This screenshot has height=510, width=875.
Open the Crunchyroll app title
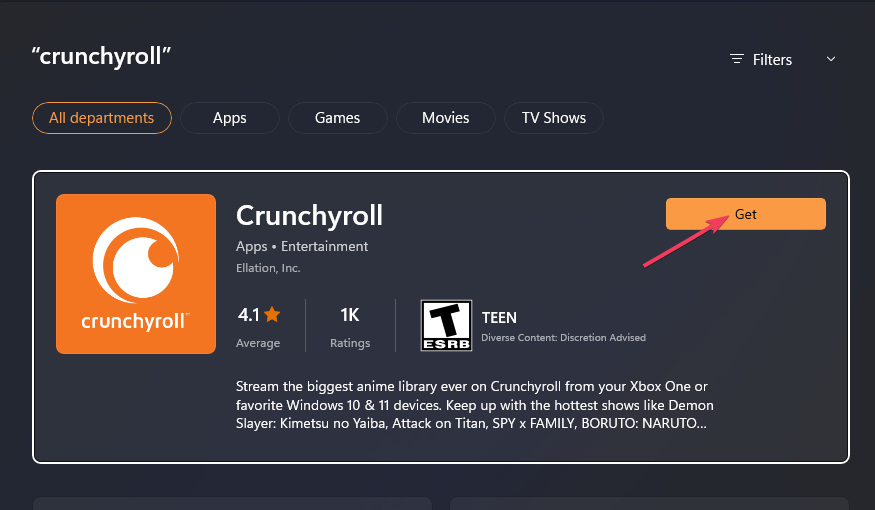pos(309,215)
